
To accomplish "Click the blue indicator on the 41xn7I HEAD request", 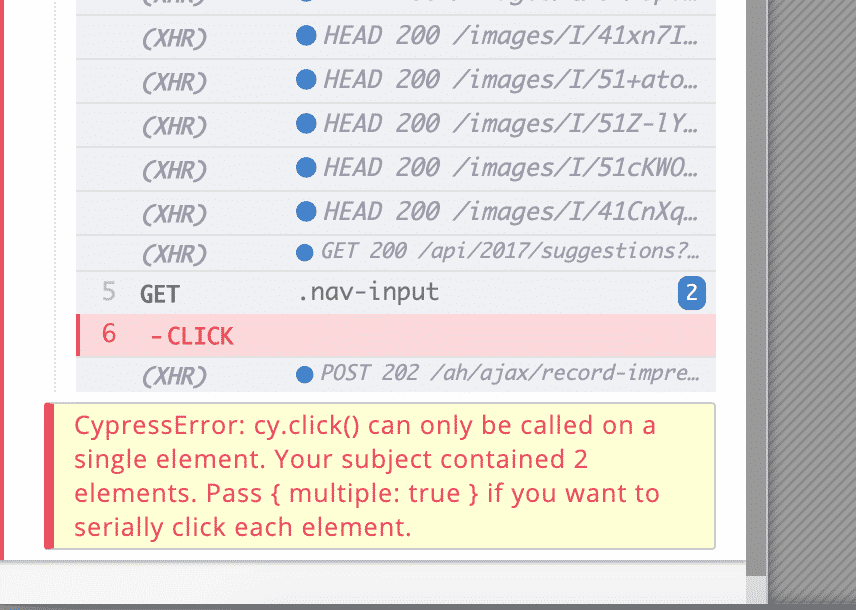I will tap(304, 35).
